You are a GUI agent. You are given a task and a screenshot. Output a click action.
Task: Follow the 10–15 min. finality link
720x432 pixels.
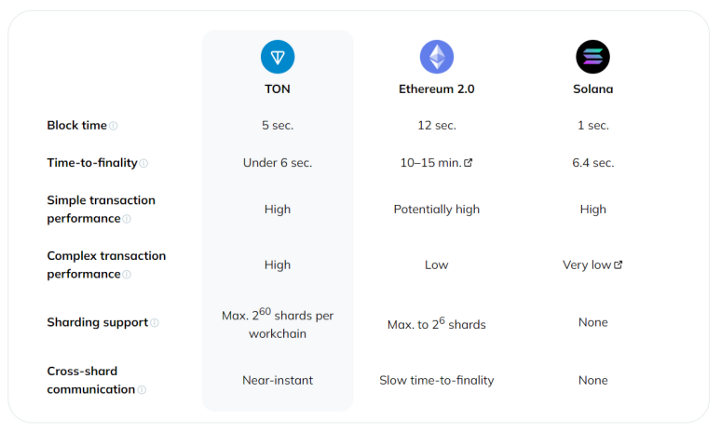(x=431, y=163)
